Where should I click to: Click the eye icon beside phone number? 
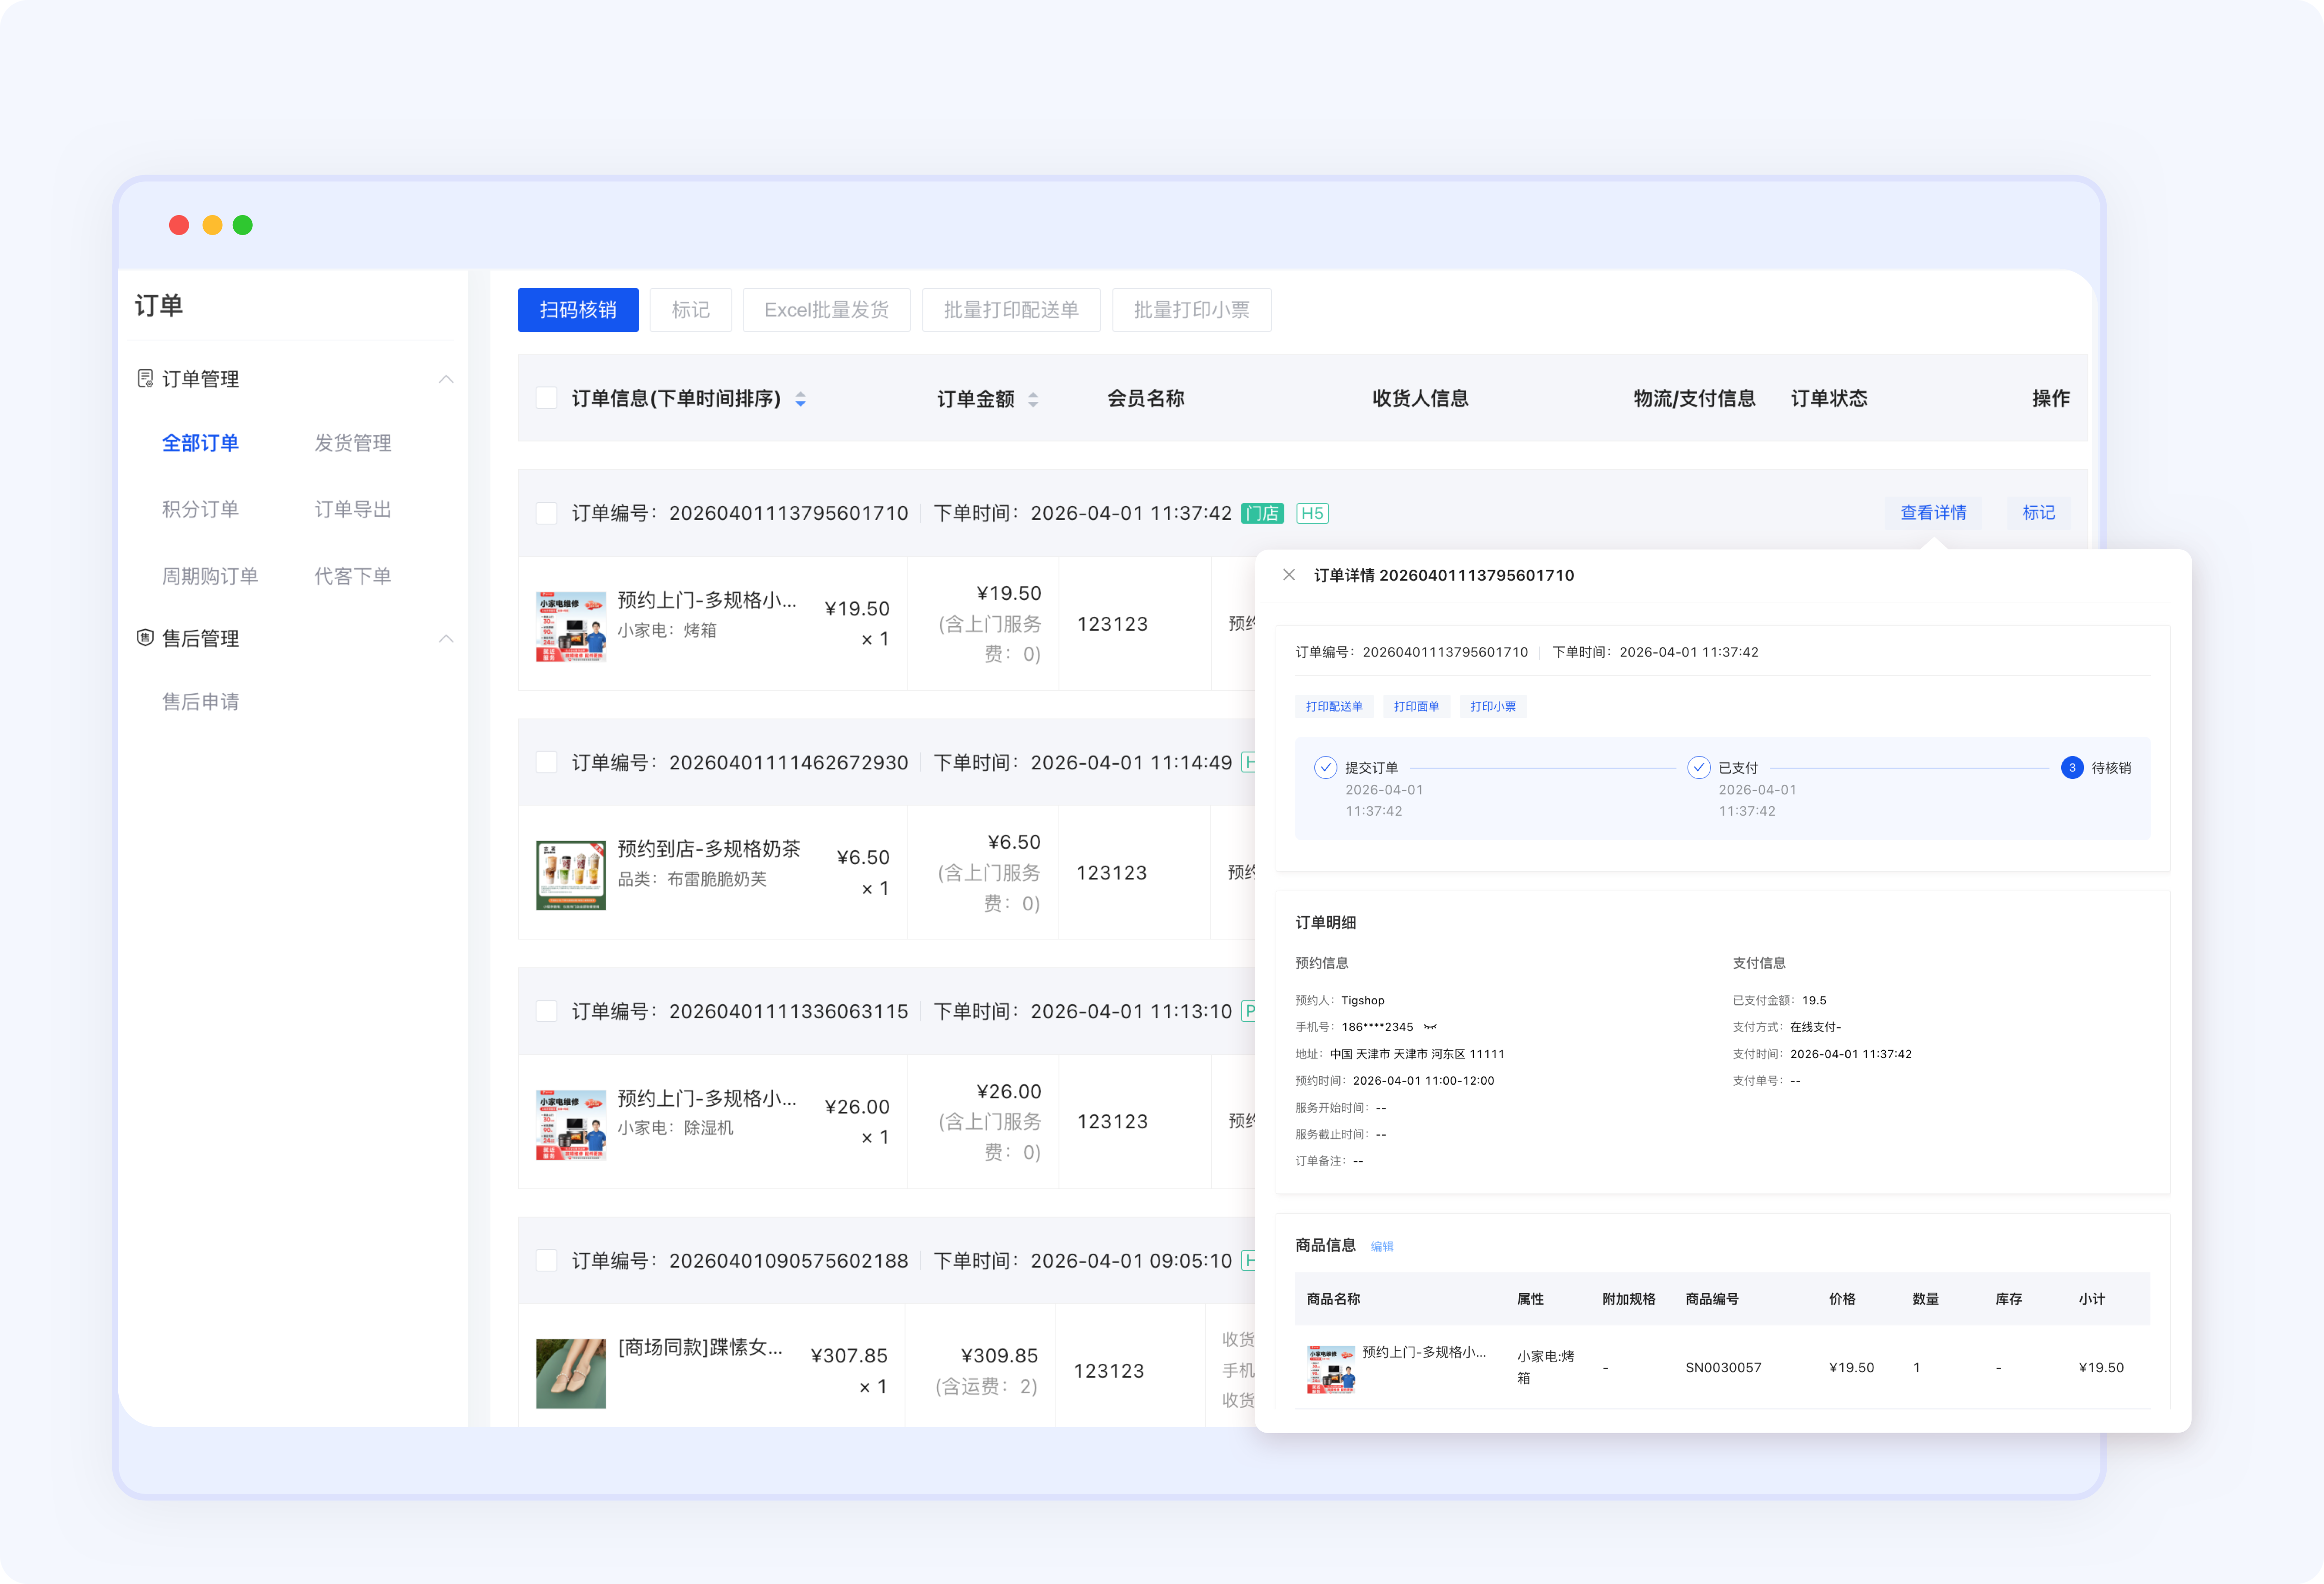pos(1430,1027)
